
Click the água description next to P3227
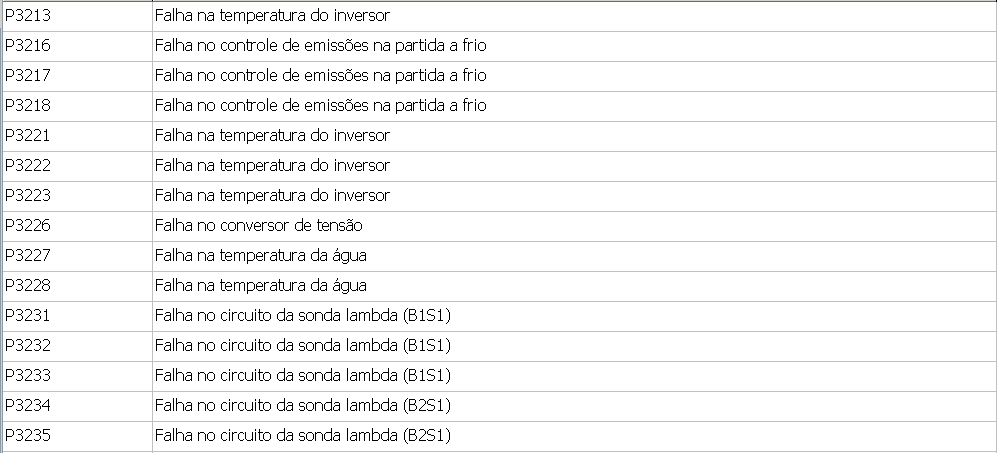point(261,256)
